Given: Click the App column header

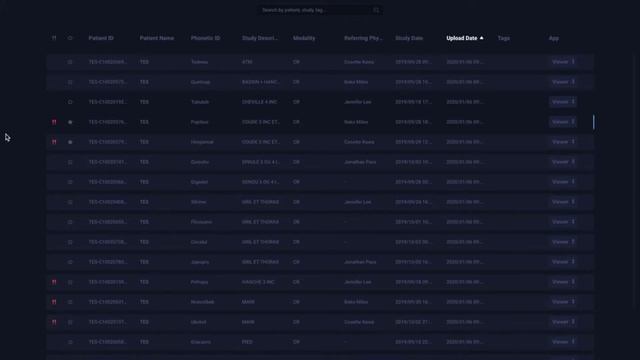Looking at the screenshot, I should pos(553,38).
